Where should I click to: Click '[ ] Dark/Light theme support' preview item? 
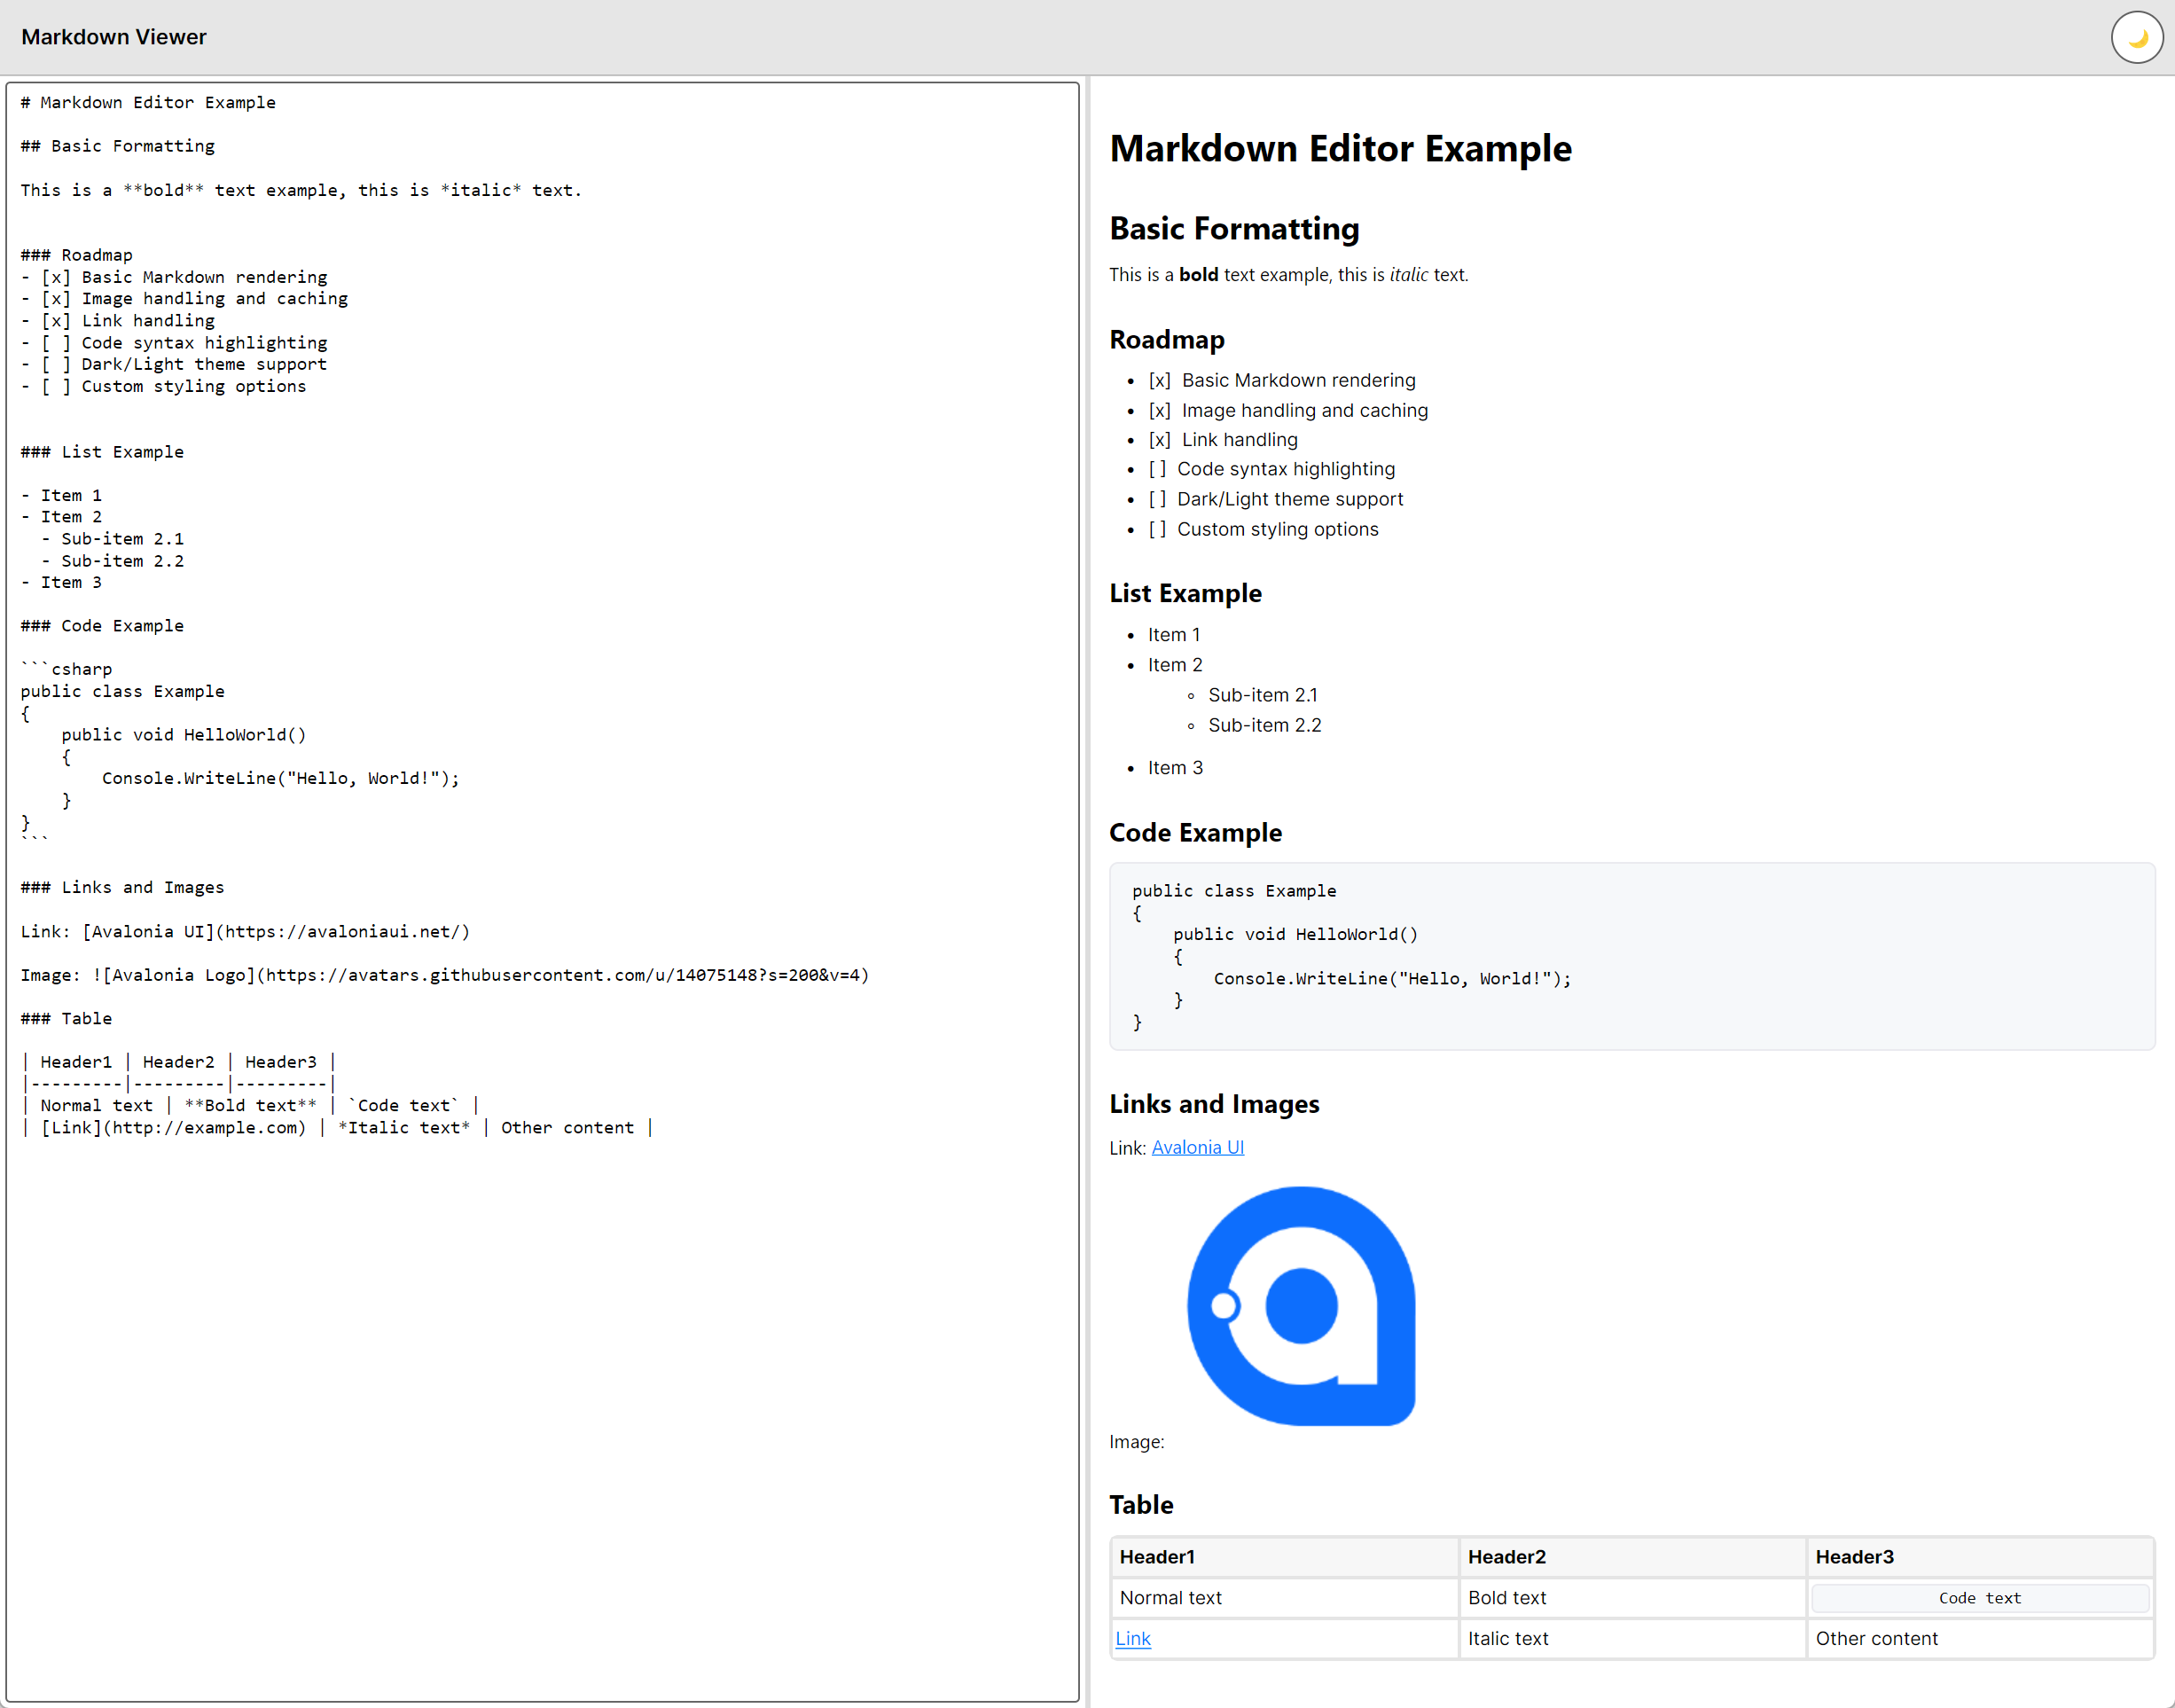(x=1289, y=499)
